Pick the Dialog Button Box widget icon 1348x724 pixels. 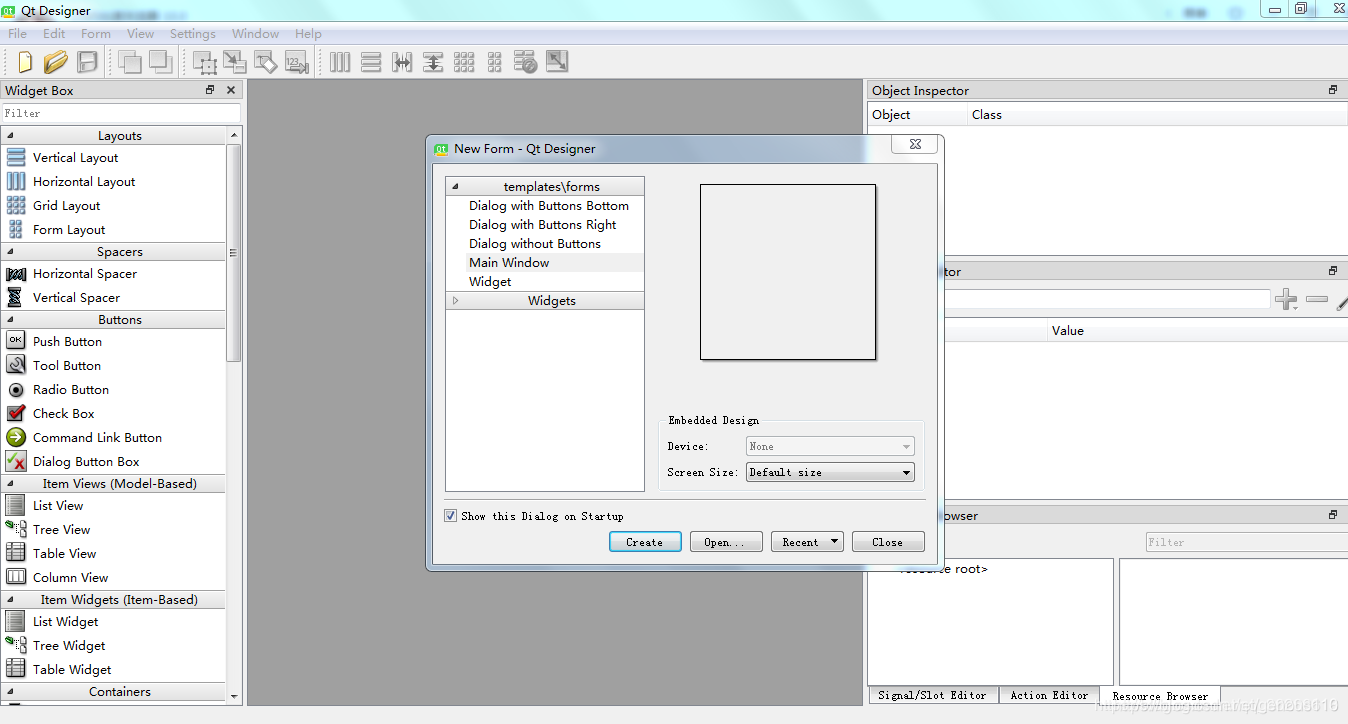tap(16, 461)
